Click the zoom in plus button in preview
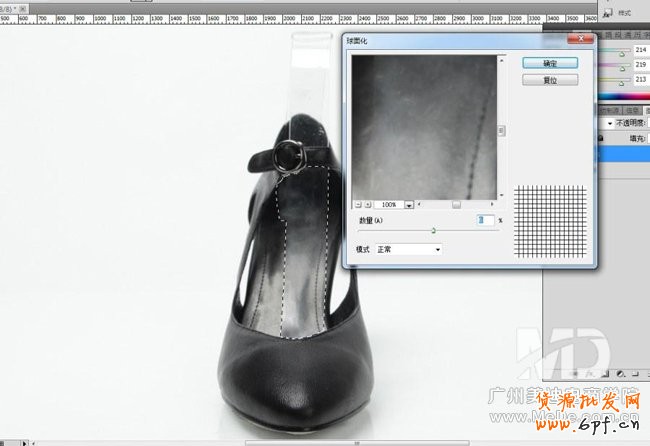This screenshot has width=650, height=446. [x=367, y=203]
